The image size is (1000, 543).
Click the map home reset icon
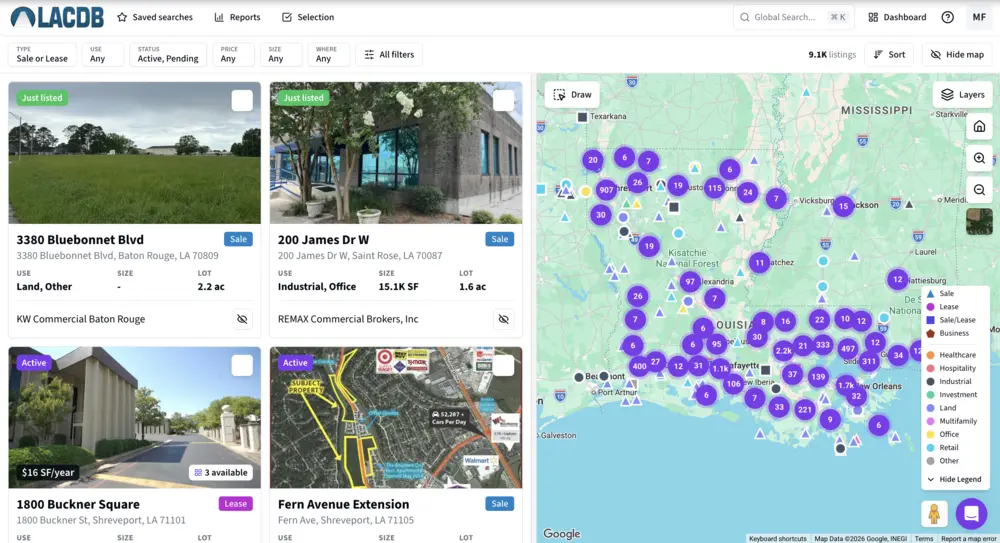979,126
